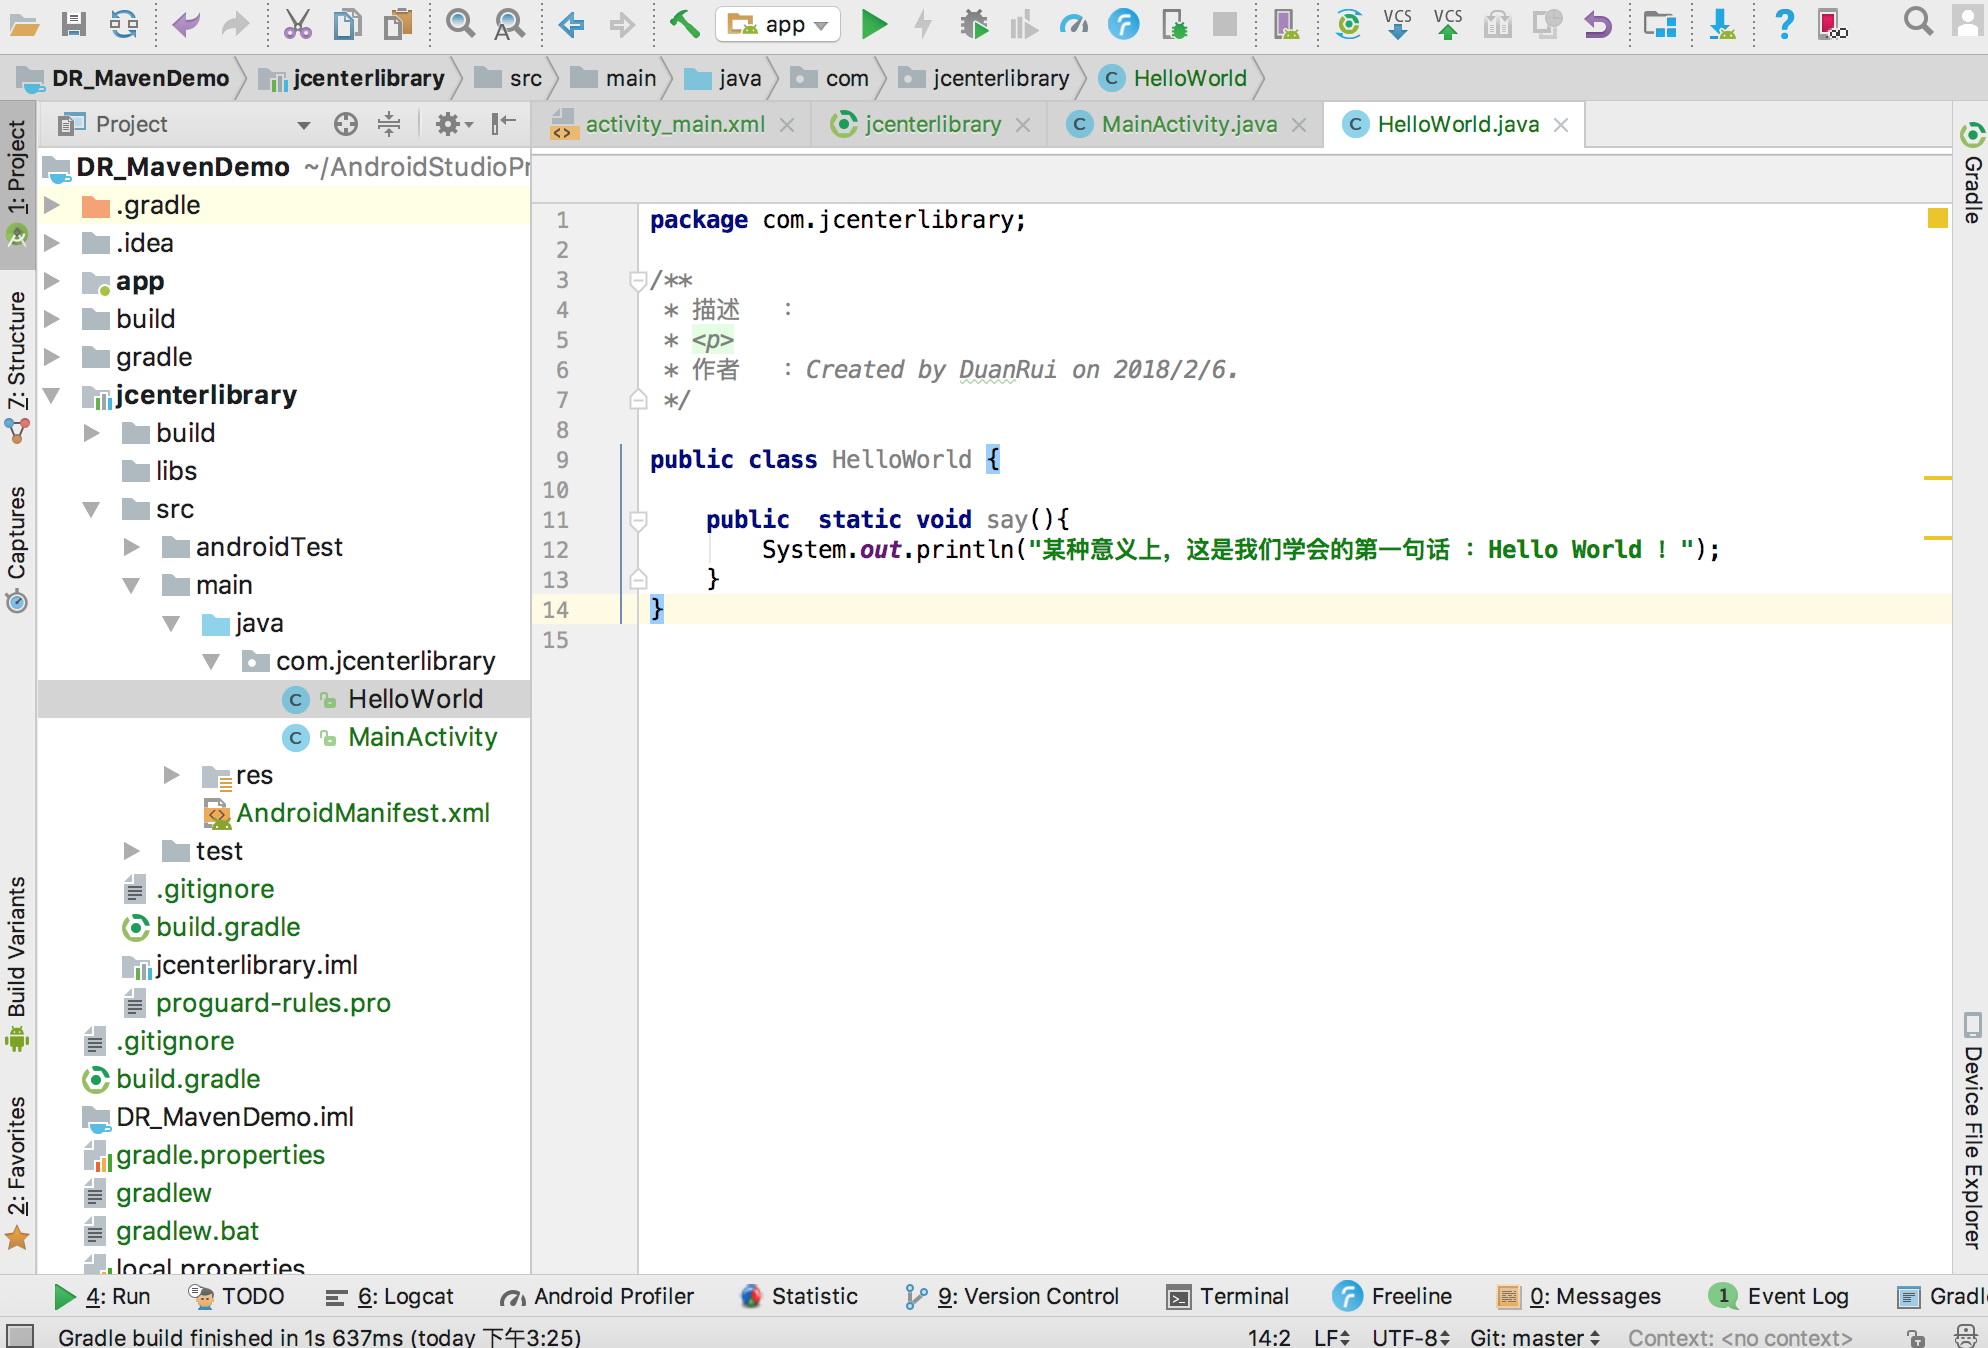Click the yellow inspection indicator square
This screenshot has width=1988, height=1348.
pyautogui.click(x=1937, y=218)
